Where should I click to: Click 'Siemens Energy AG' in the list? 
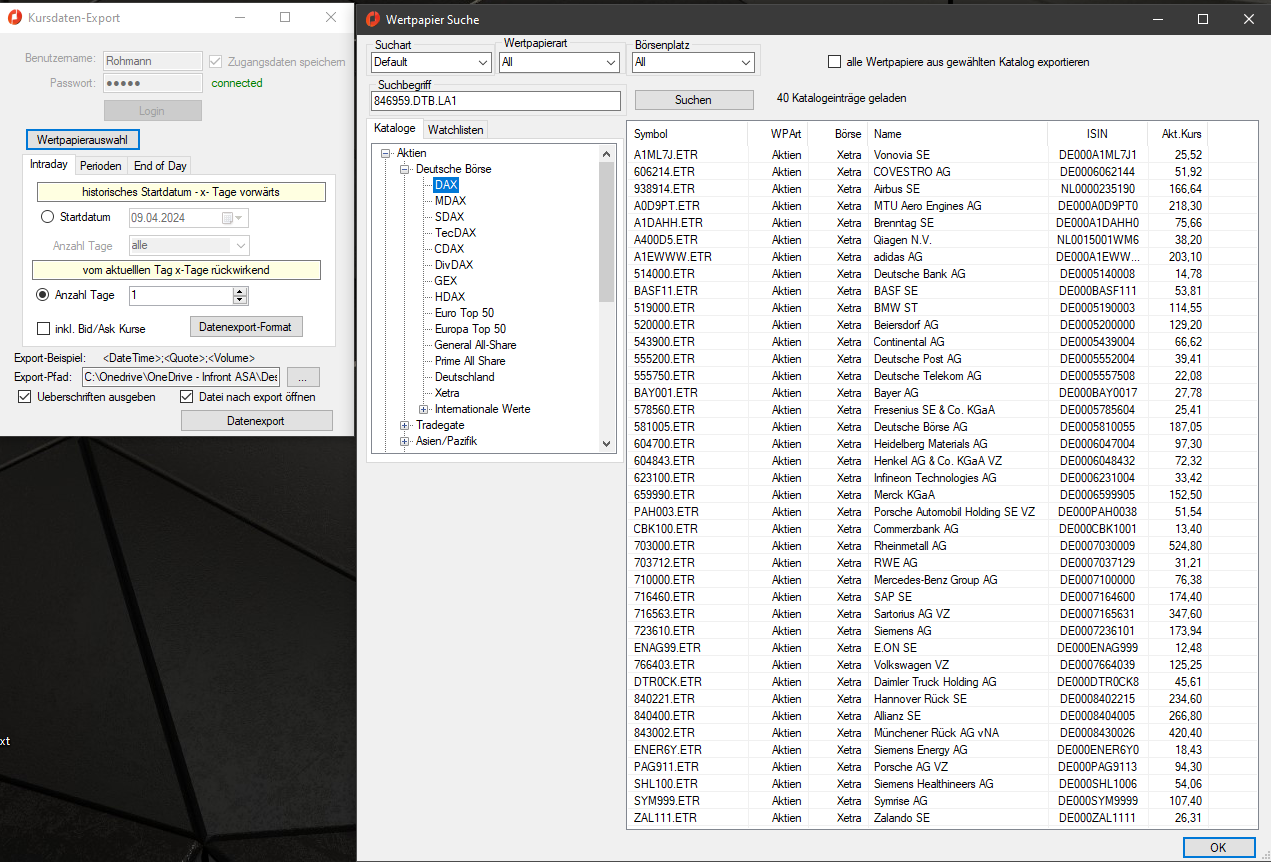coord(920,750)
